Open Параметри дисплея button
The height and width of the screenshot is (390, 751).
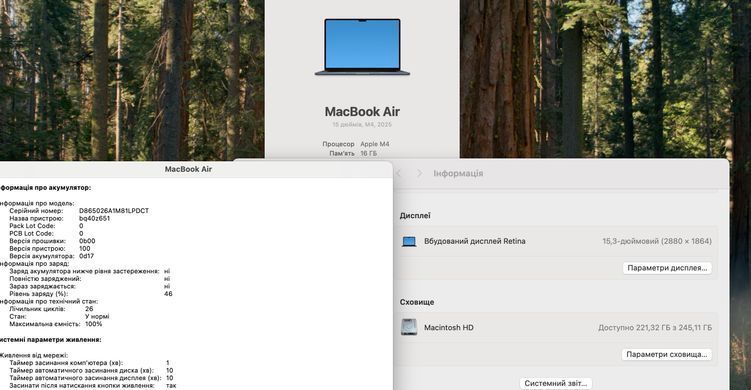click(667, 268)
